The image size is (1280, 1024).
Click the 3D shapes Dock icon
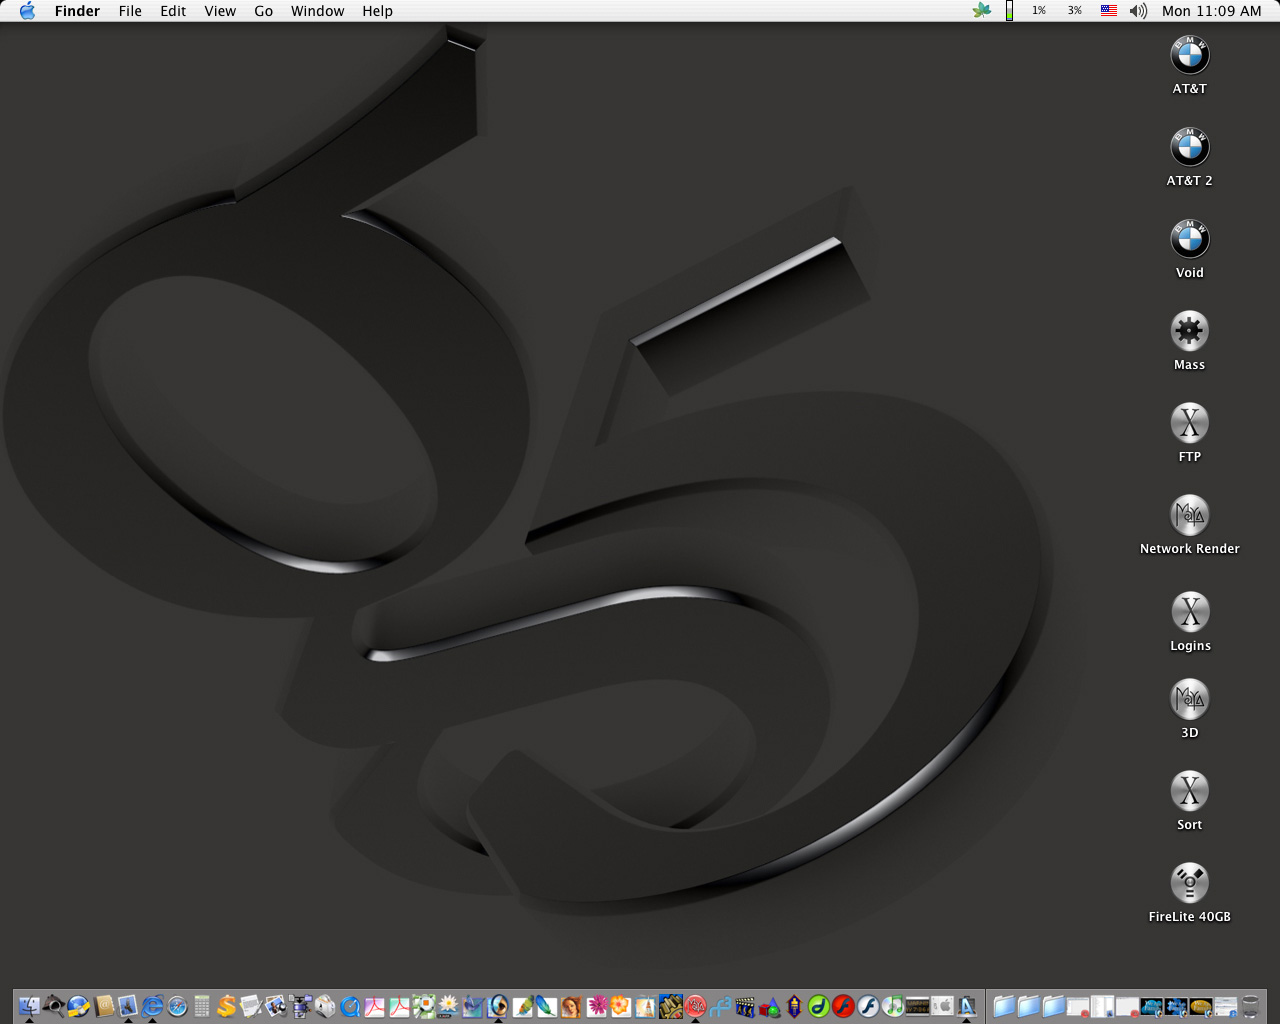tap(769, 1005)
